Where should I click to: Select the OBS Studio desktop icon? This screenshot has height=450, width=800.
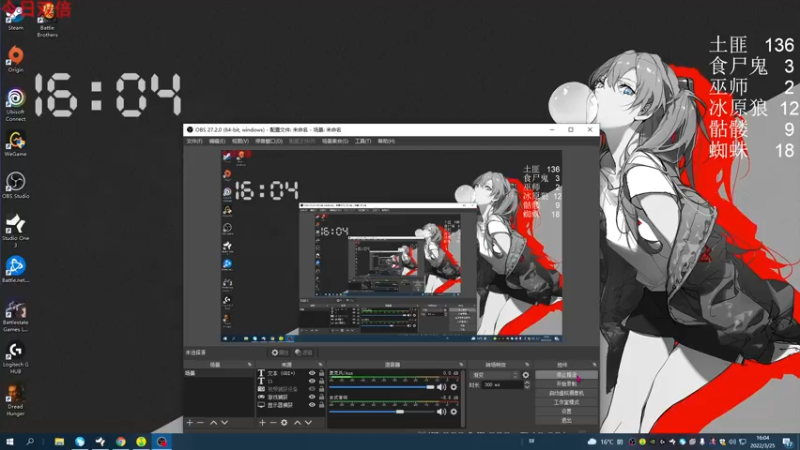pos(15,186)
